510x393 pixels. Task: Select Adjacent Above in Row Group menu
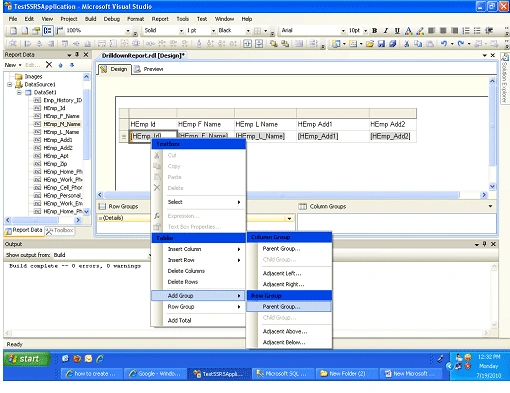pos(289,331)
